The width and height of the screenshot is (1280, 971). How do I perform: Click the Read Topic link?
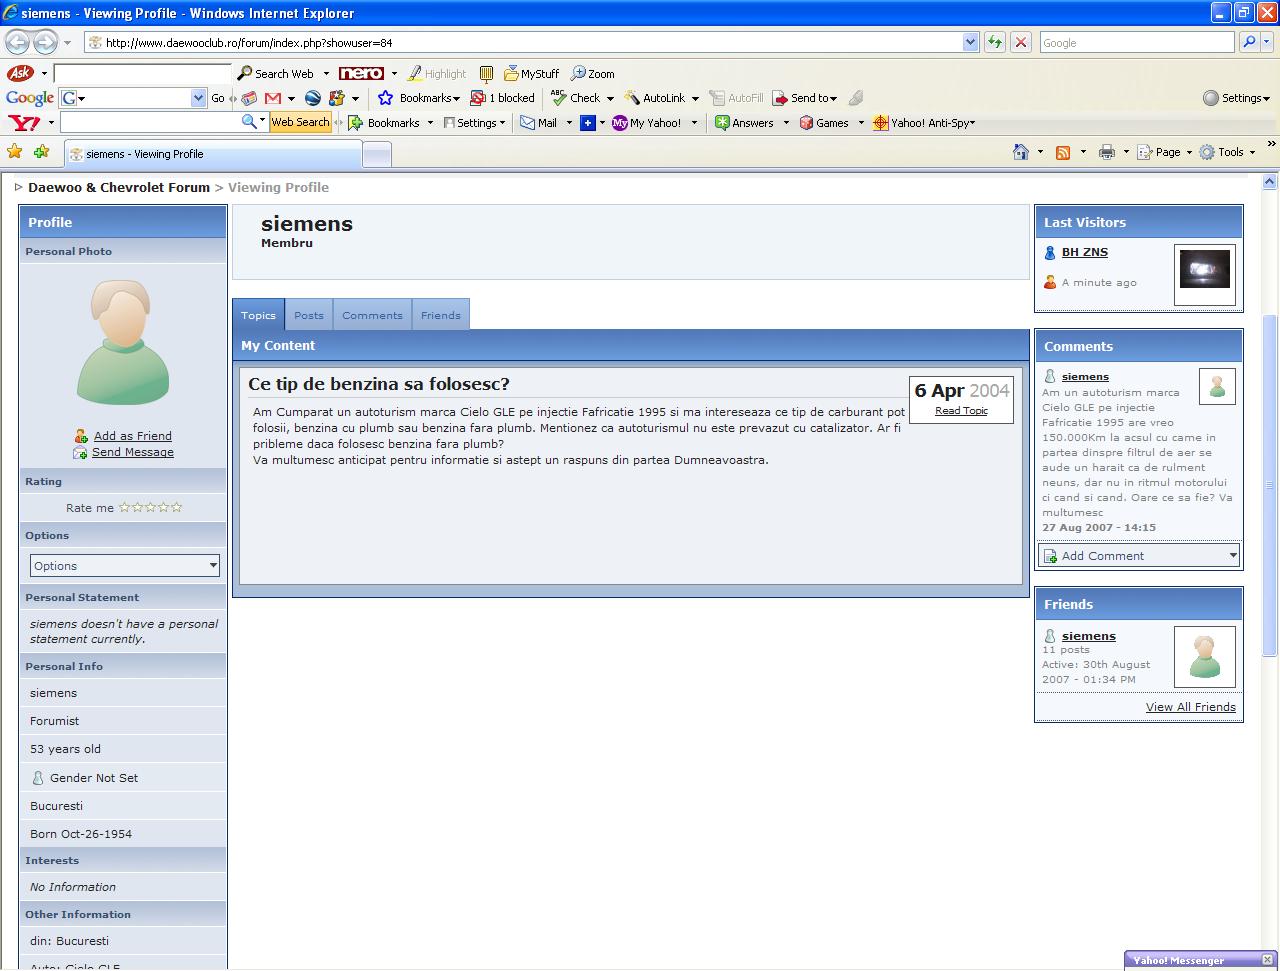[x=961, y=411]
